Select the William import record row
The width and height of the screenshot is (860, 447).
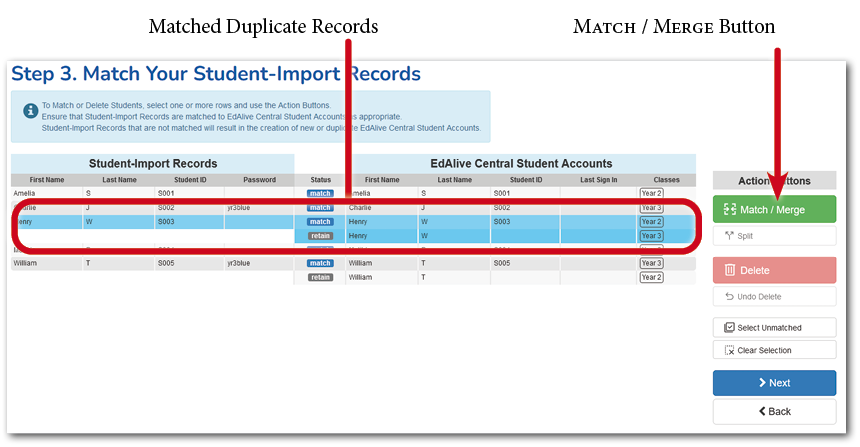152,263
